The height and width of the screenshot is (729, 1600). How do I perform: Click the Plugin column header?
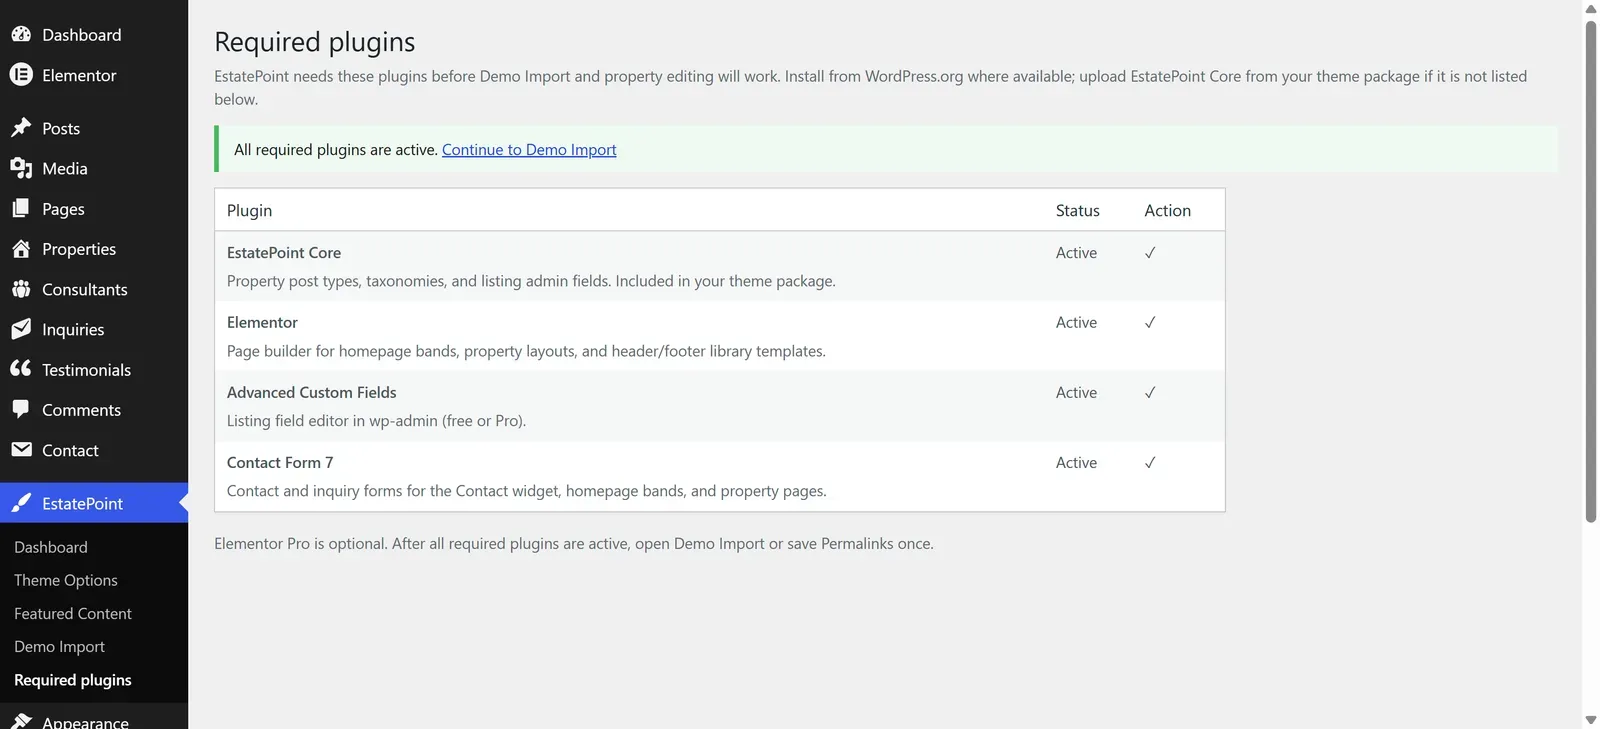tap(249, 210)
